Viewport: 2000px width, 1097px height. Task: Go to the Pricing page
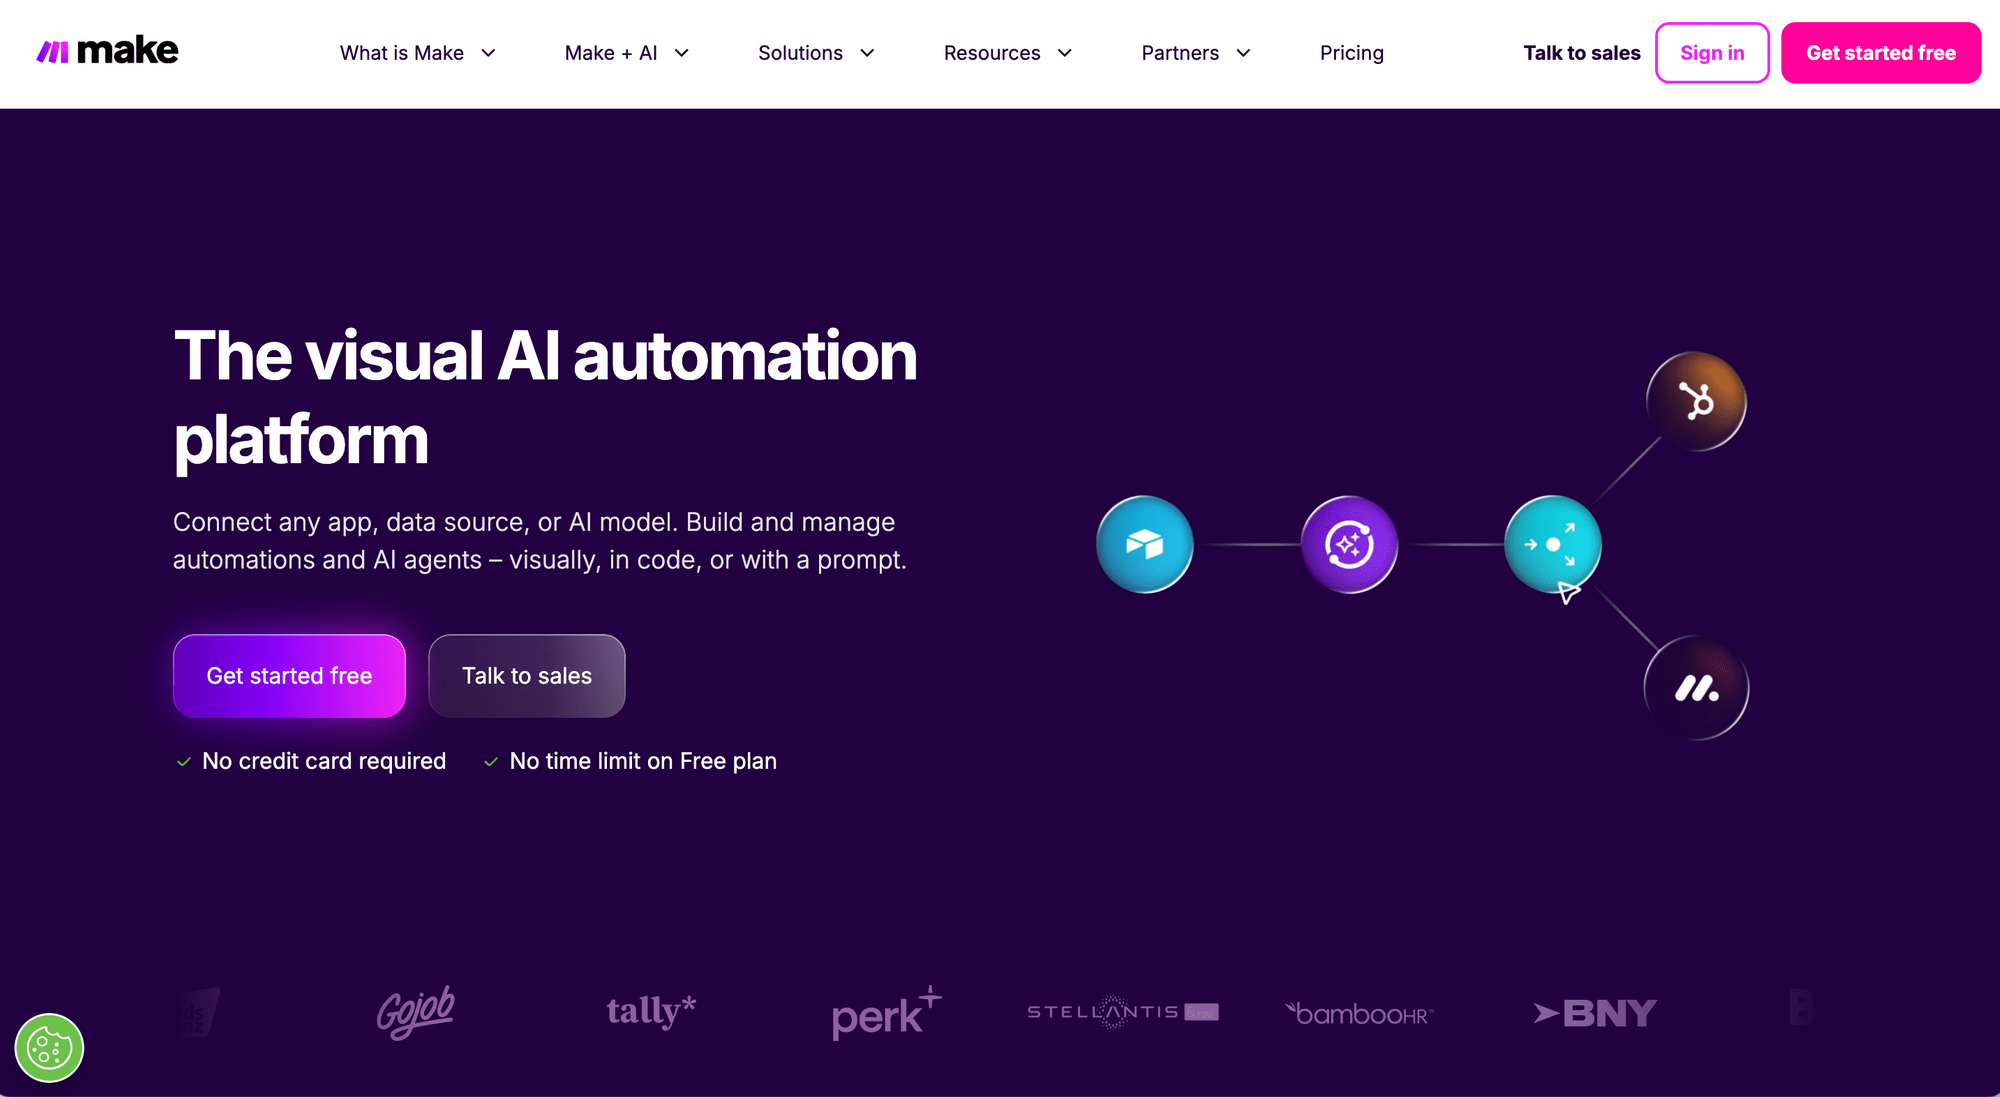pos(1352,53)
